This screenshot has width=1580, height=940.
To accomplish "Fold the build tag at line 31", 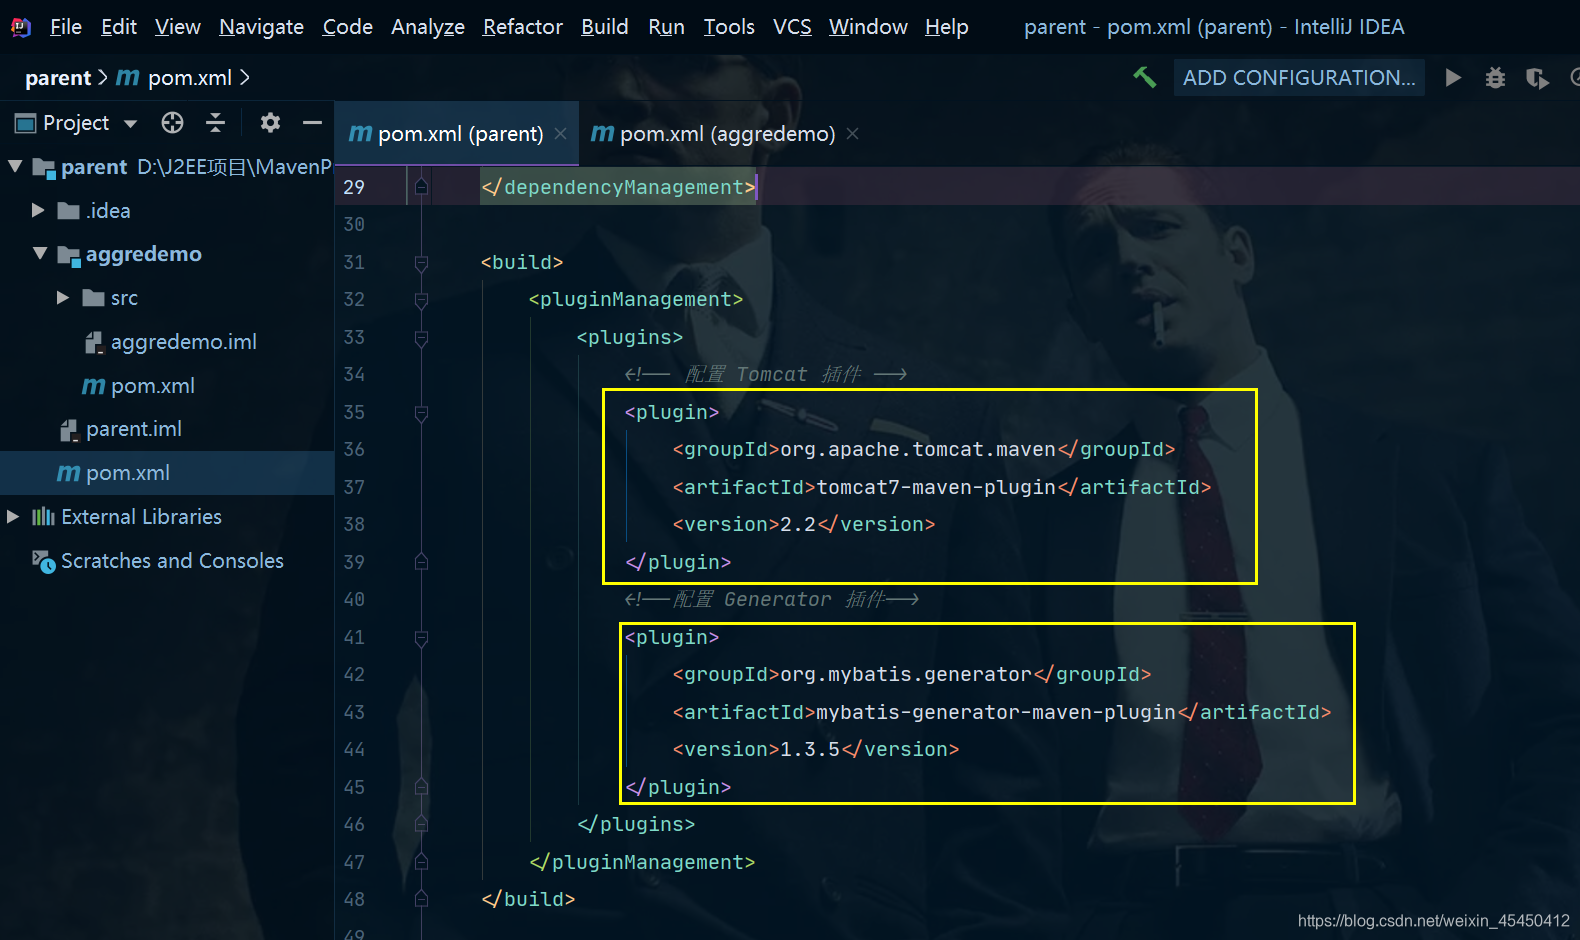I will pyautogui.click(x=421, y=263).
